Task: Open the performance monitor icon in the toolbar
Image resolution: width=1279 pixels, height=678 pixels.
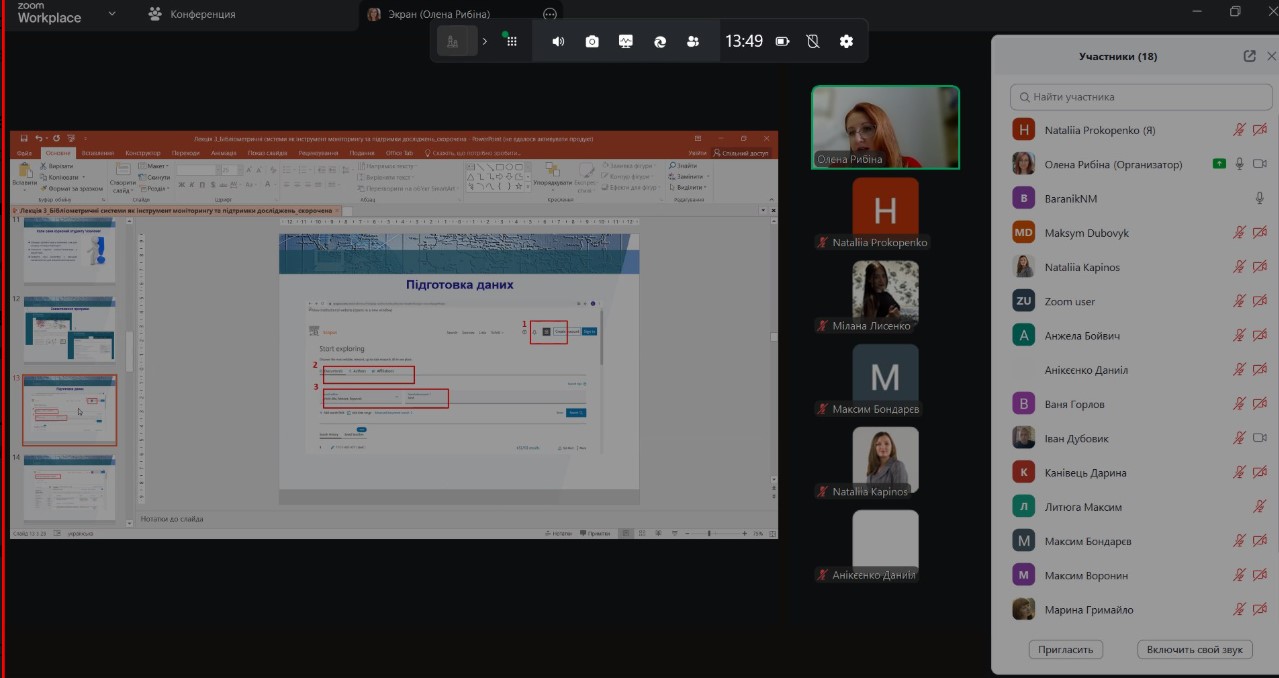Action: [626, 41]
